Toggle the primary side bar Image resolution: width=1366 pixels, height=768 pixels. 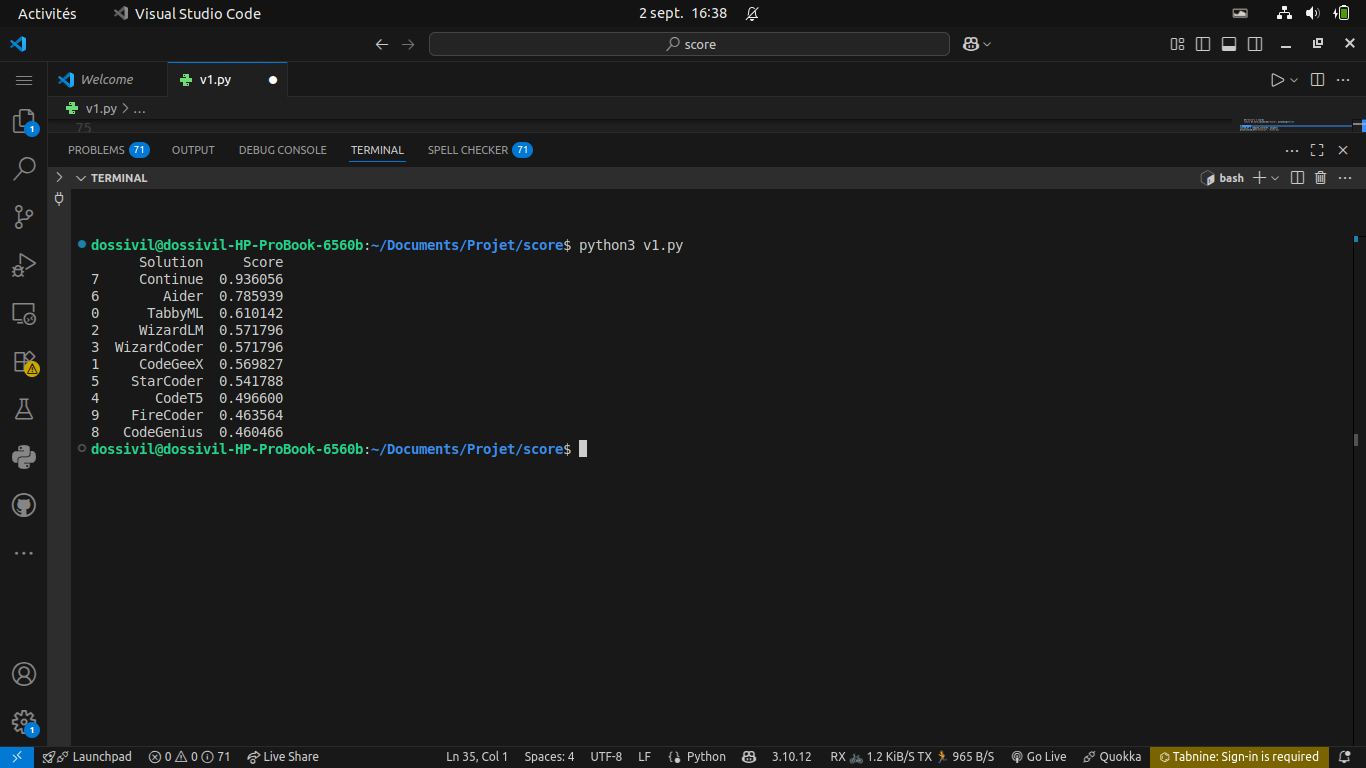[x=1203, y=44]
